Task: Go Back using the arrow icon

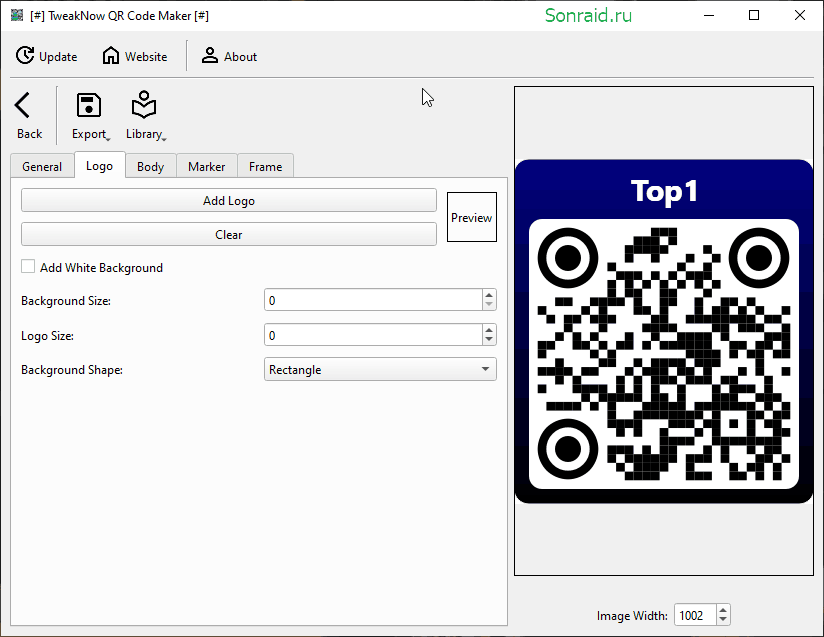Action: tap(23, 105)
